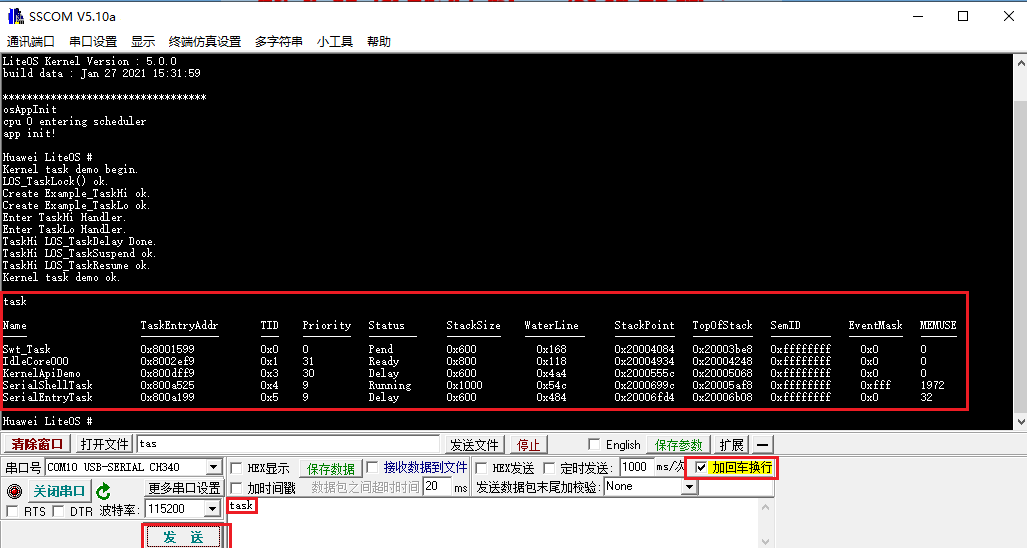Click the 扩展 button
This screenshot has height=548, width=1027.
731,445
